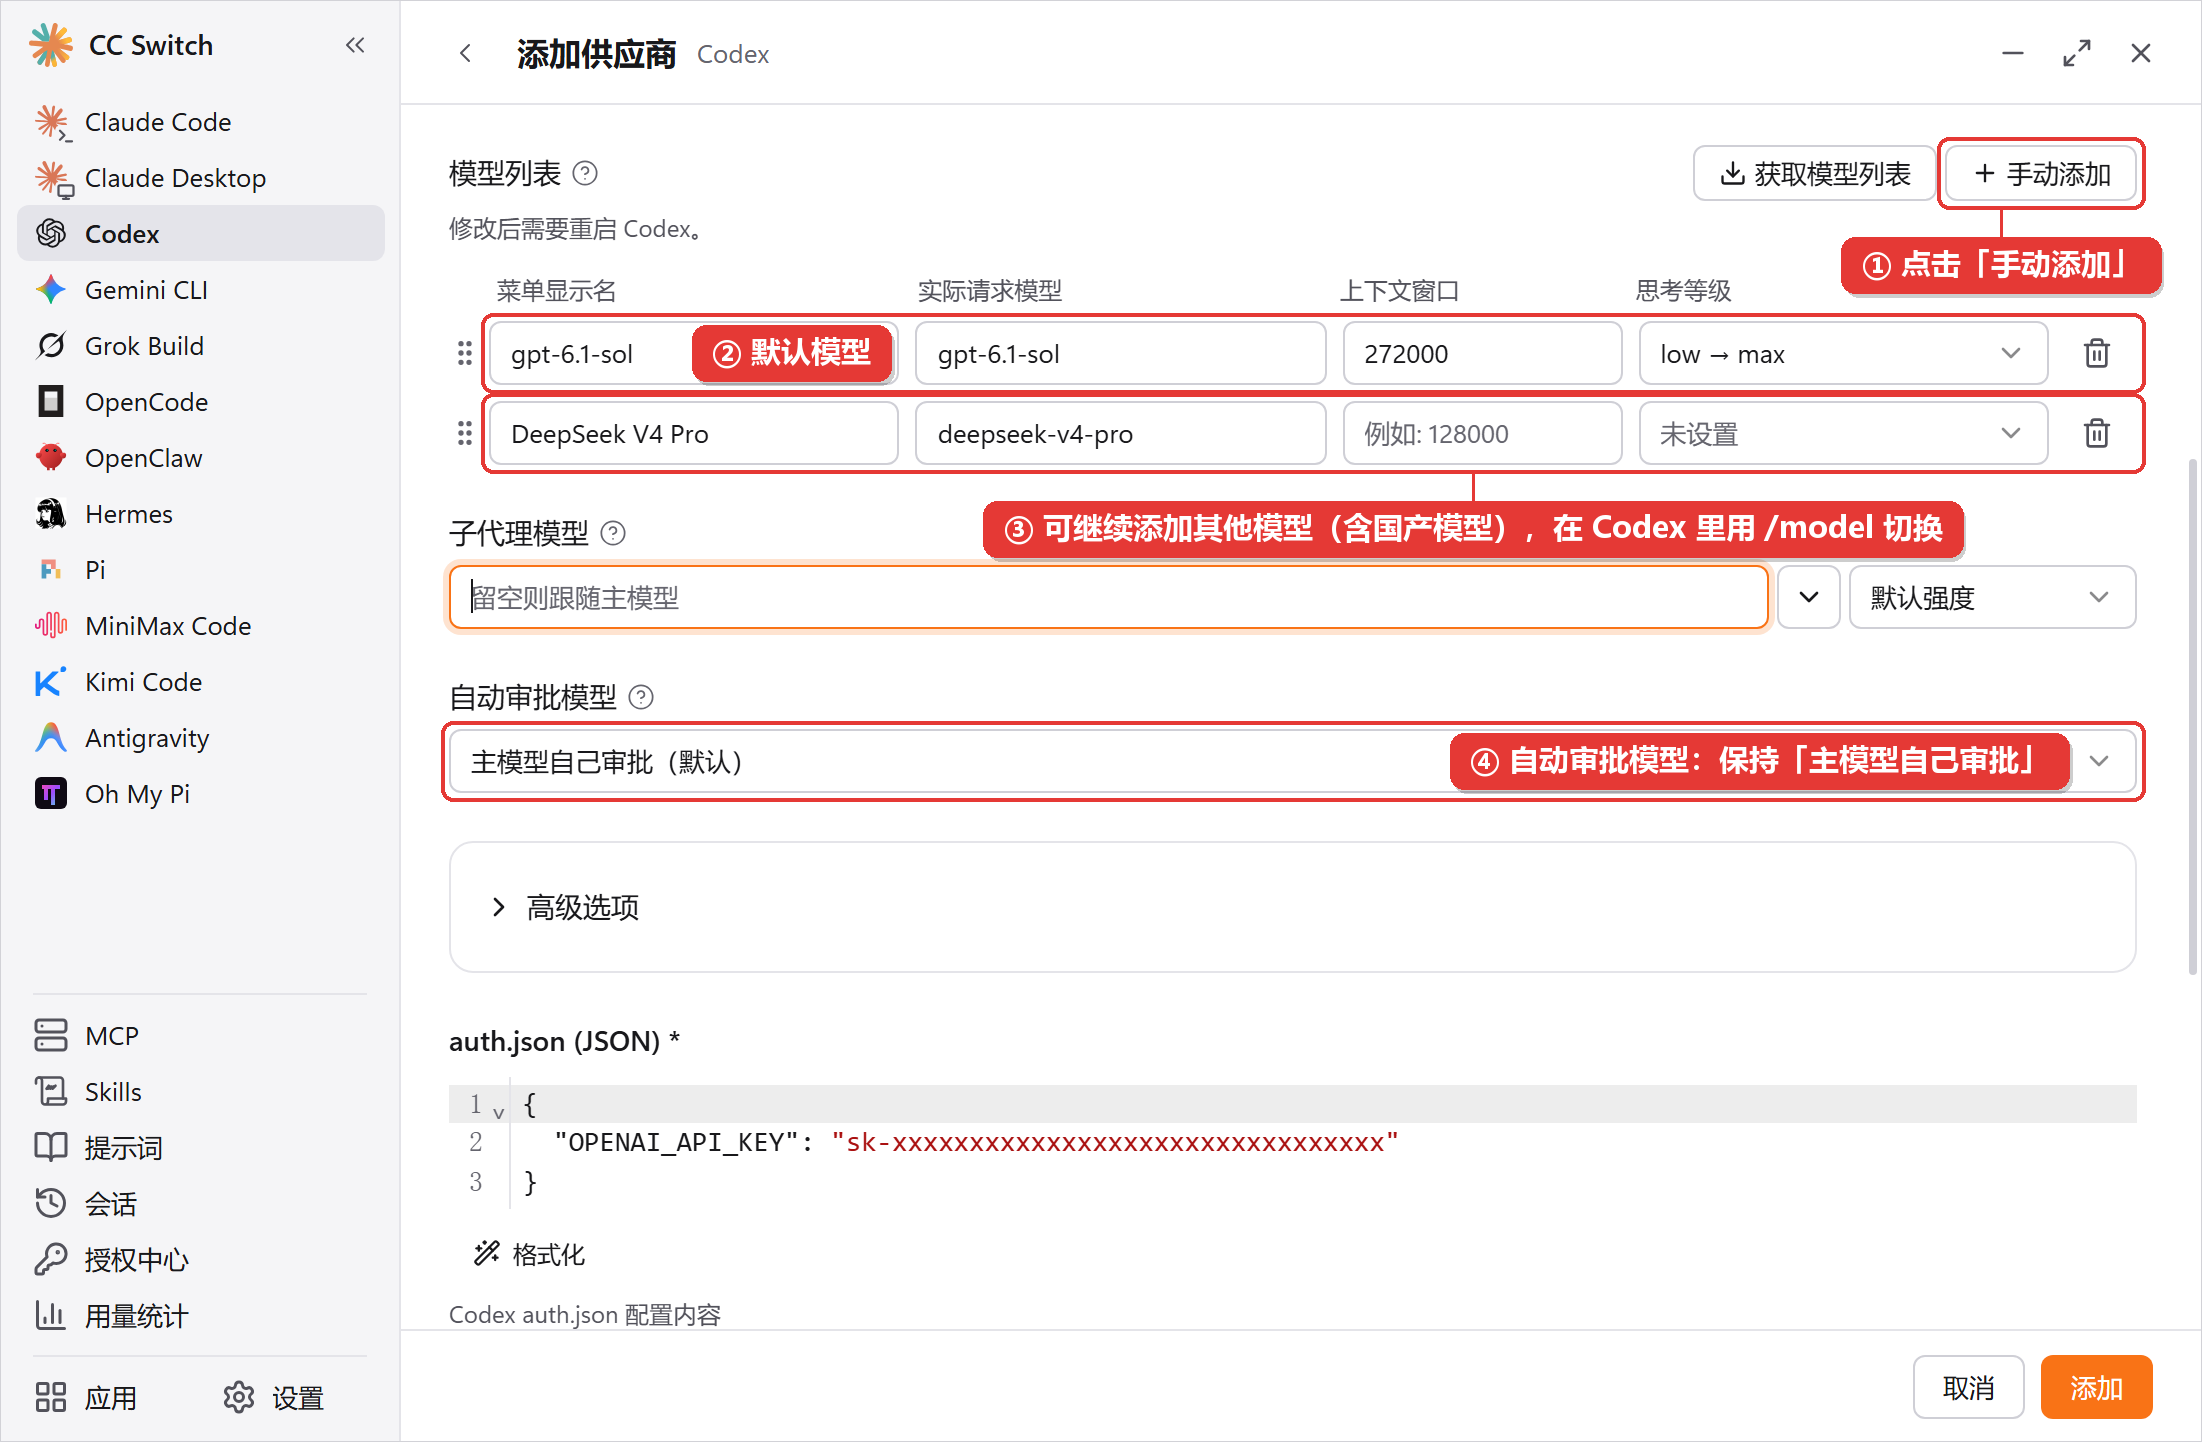
Task: Open Claude Code in sidebar
Action: click(x=201, y=122)
